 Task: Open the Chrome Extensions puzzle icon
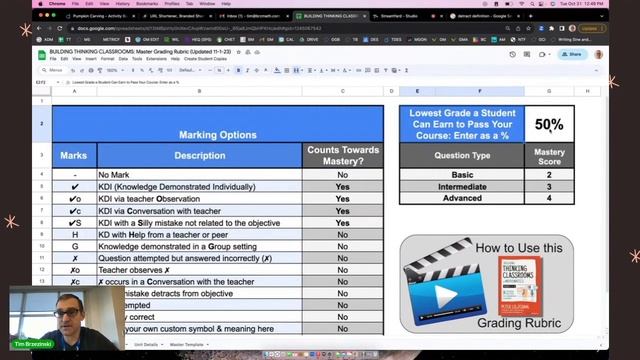551,29
